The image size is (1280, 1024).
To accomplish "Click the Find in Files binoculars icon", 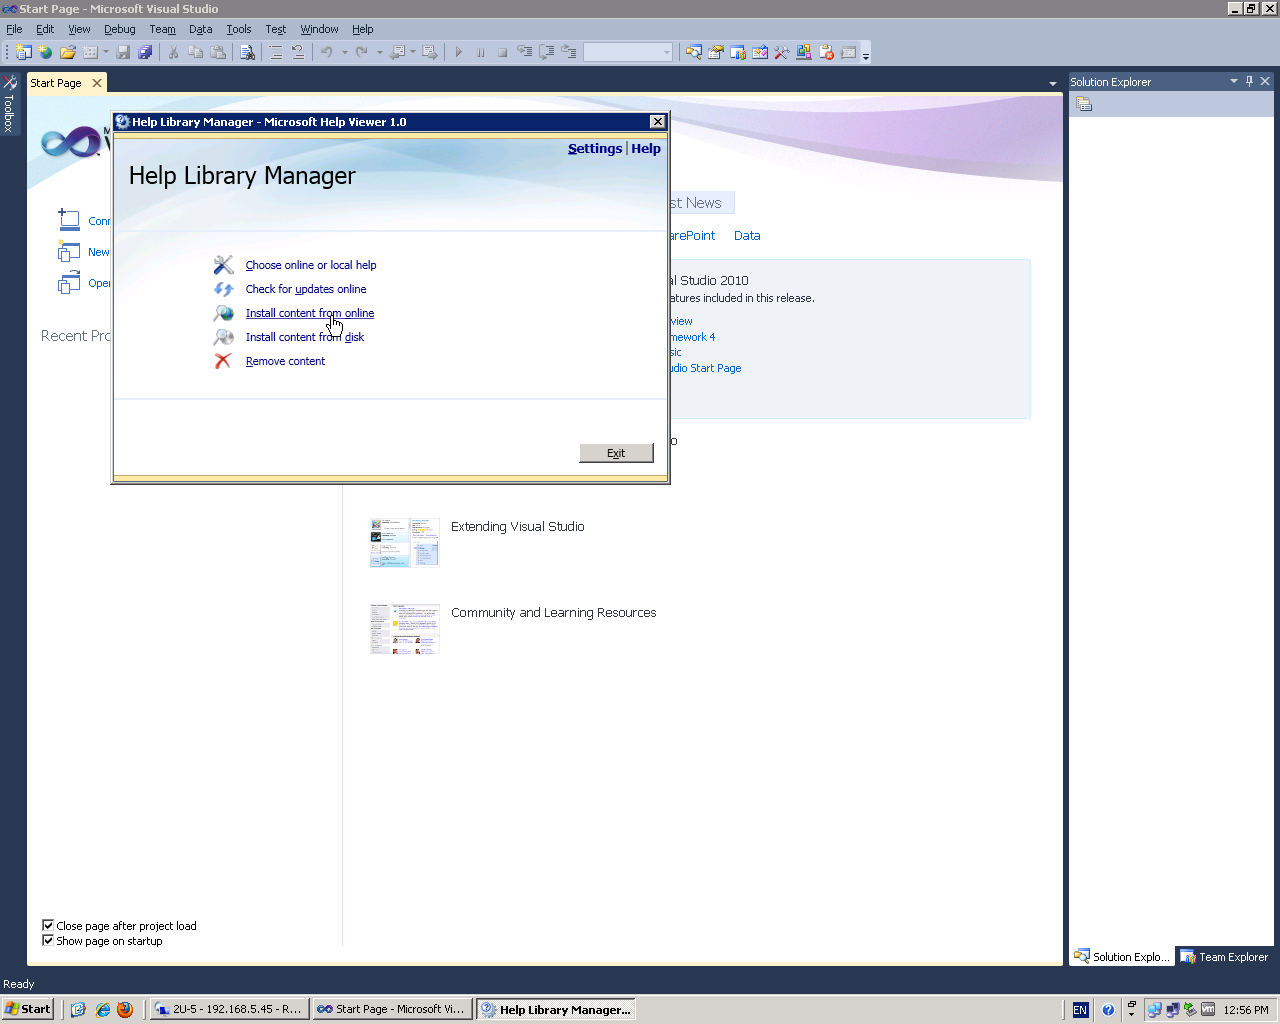I will click(247, 52).
